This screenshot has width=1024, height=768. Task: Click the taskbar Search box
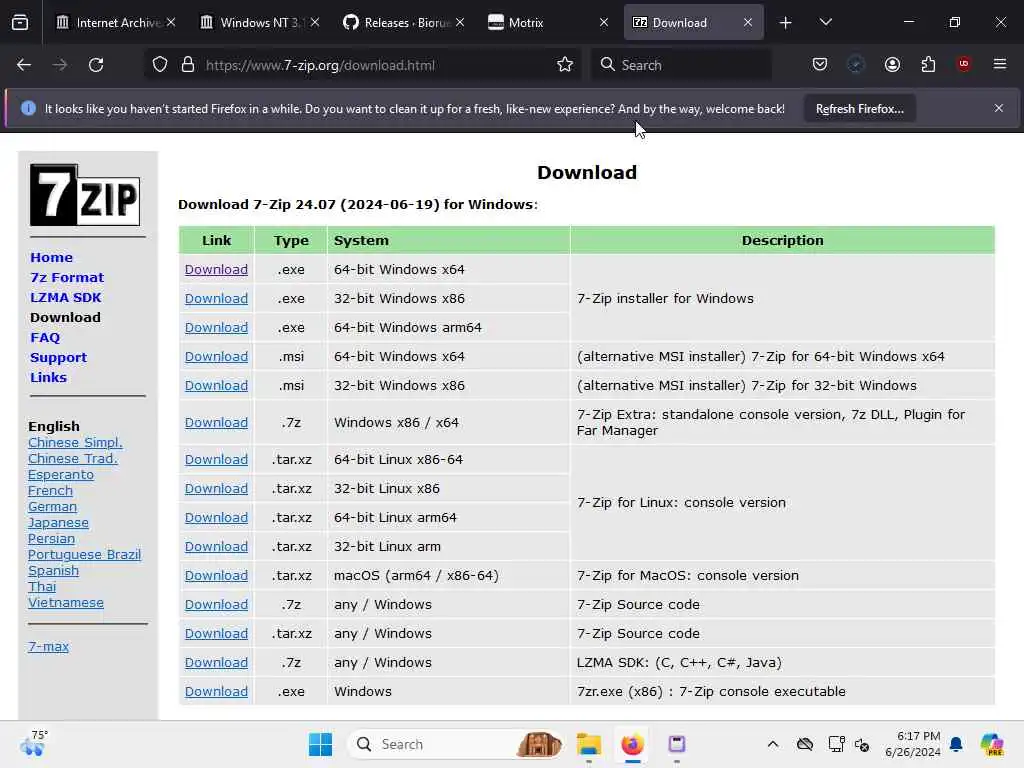456,744
